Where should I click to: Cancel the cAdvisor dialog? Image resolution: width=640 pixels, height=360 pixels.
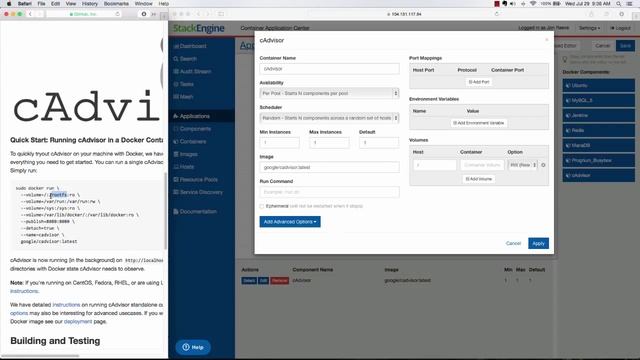(x=513, y=243)
